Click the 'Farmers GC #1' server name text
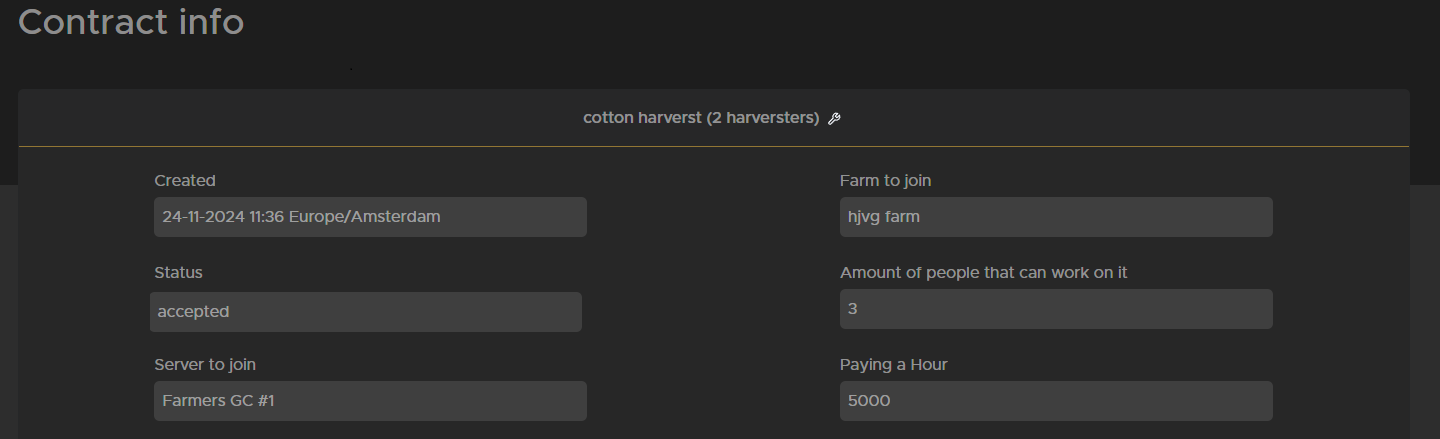 218,401
